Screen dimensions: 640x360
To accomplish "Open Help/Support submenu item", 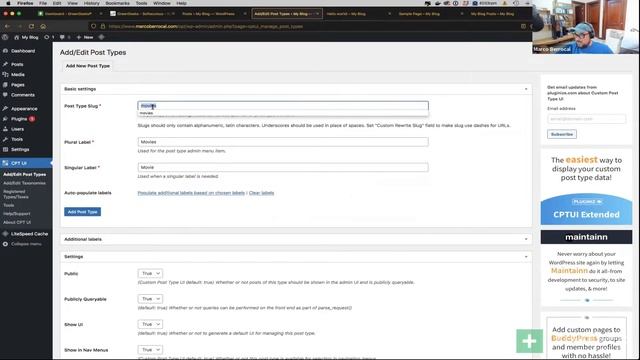I will click(17, 213).
